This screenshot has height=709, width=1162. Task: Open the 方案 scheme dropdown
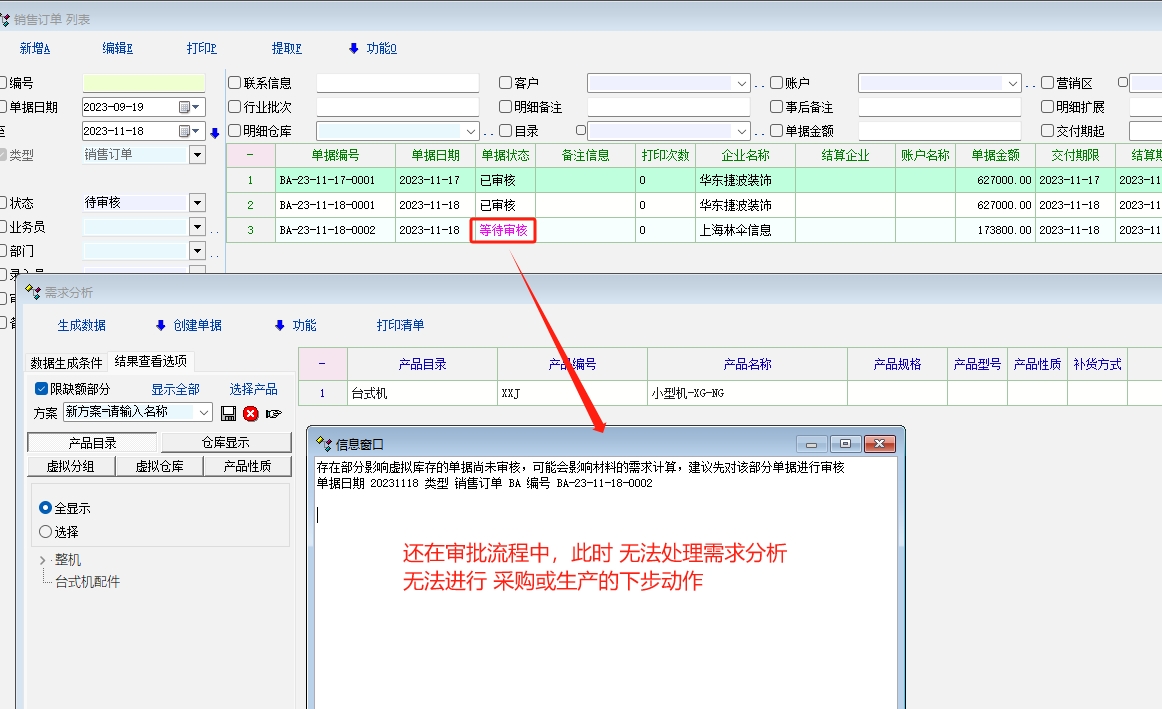(204, 412)
